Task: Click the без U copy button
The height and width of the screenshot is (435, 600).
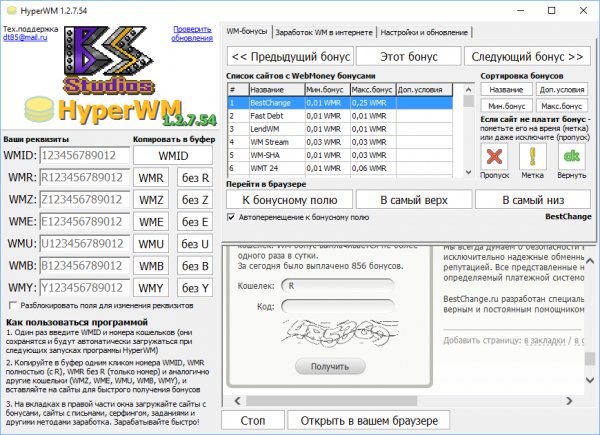Action: 195,244
